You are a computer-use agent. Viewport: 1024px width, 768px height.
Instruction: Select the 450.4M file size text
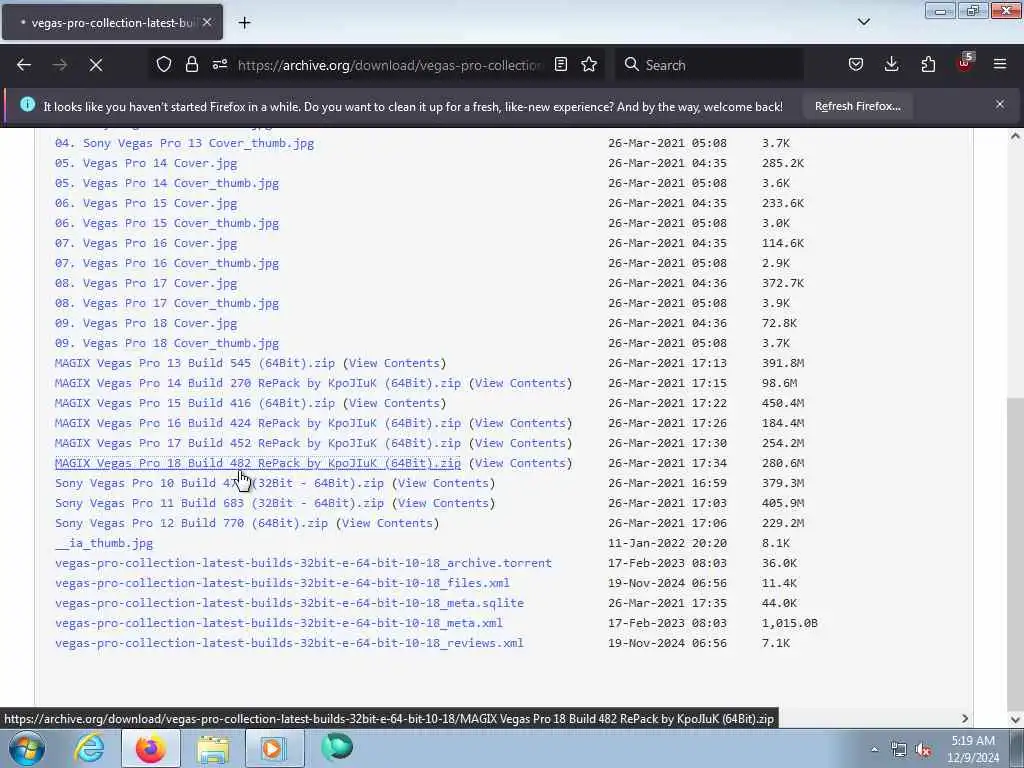(x=783, y=403)
